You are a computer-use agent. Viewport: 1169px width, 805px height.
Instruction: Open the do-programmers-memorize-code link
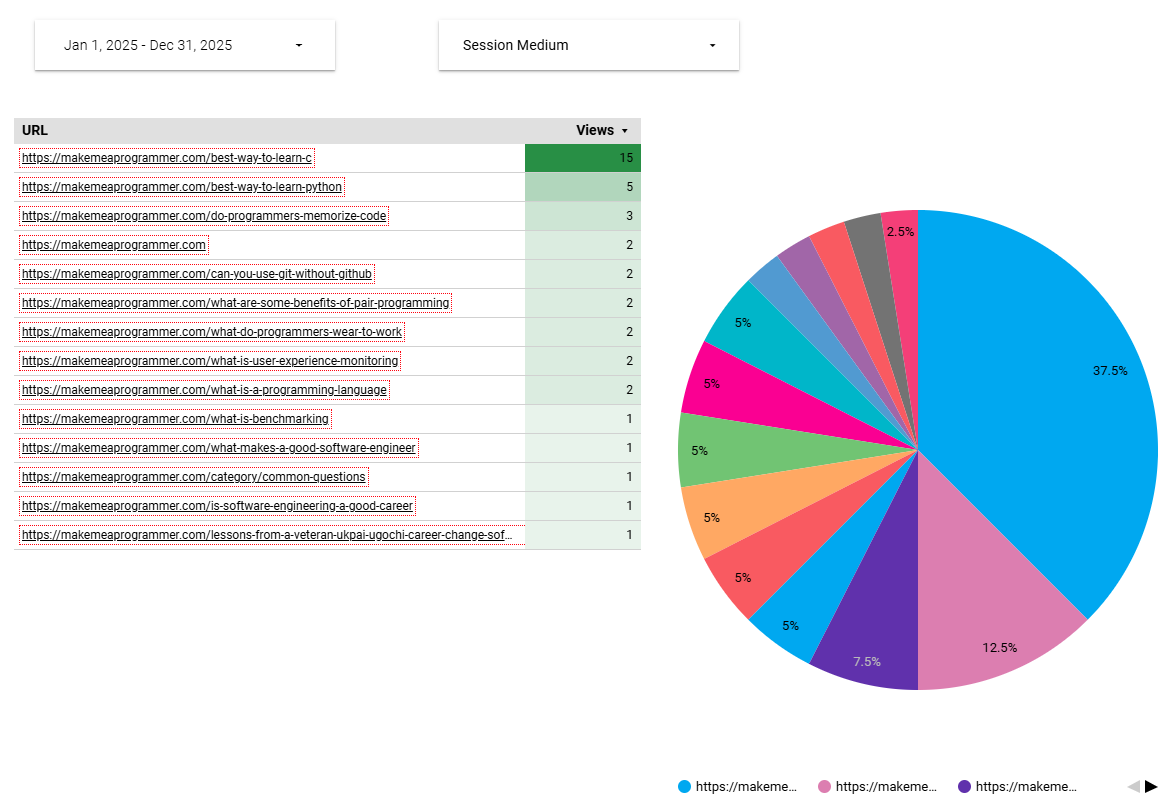[204, 216]
